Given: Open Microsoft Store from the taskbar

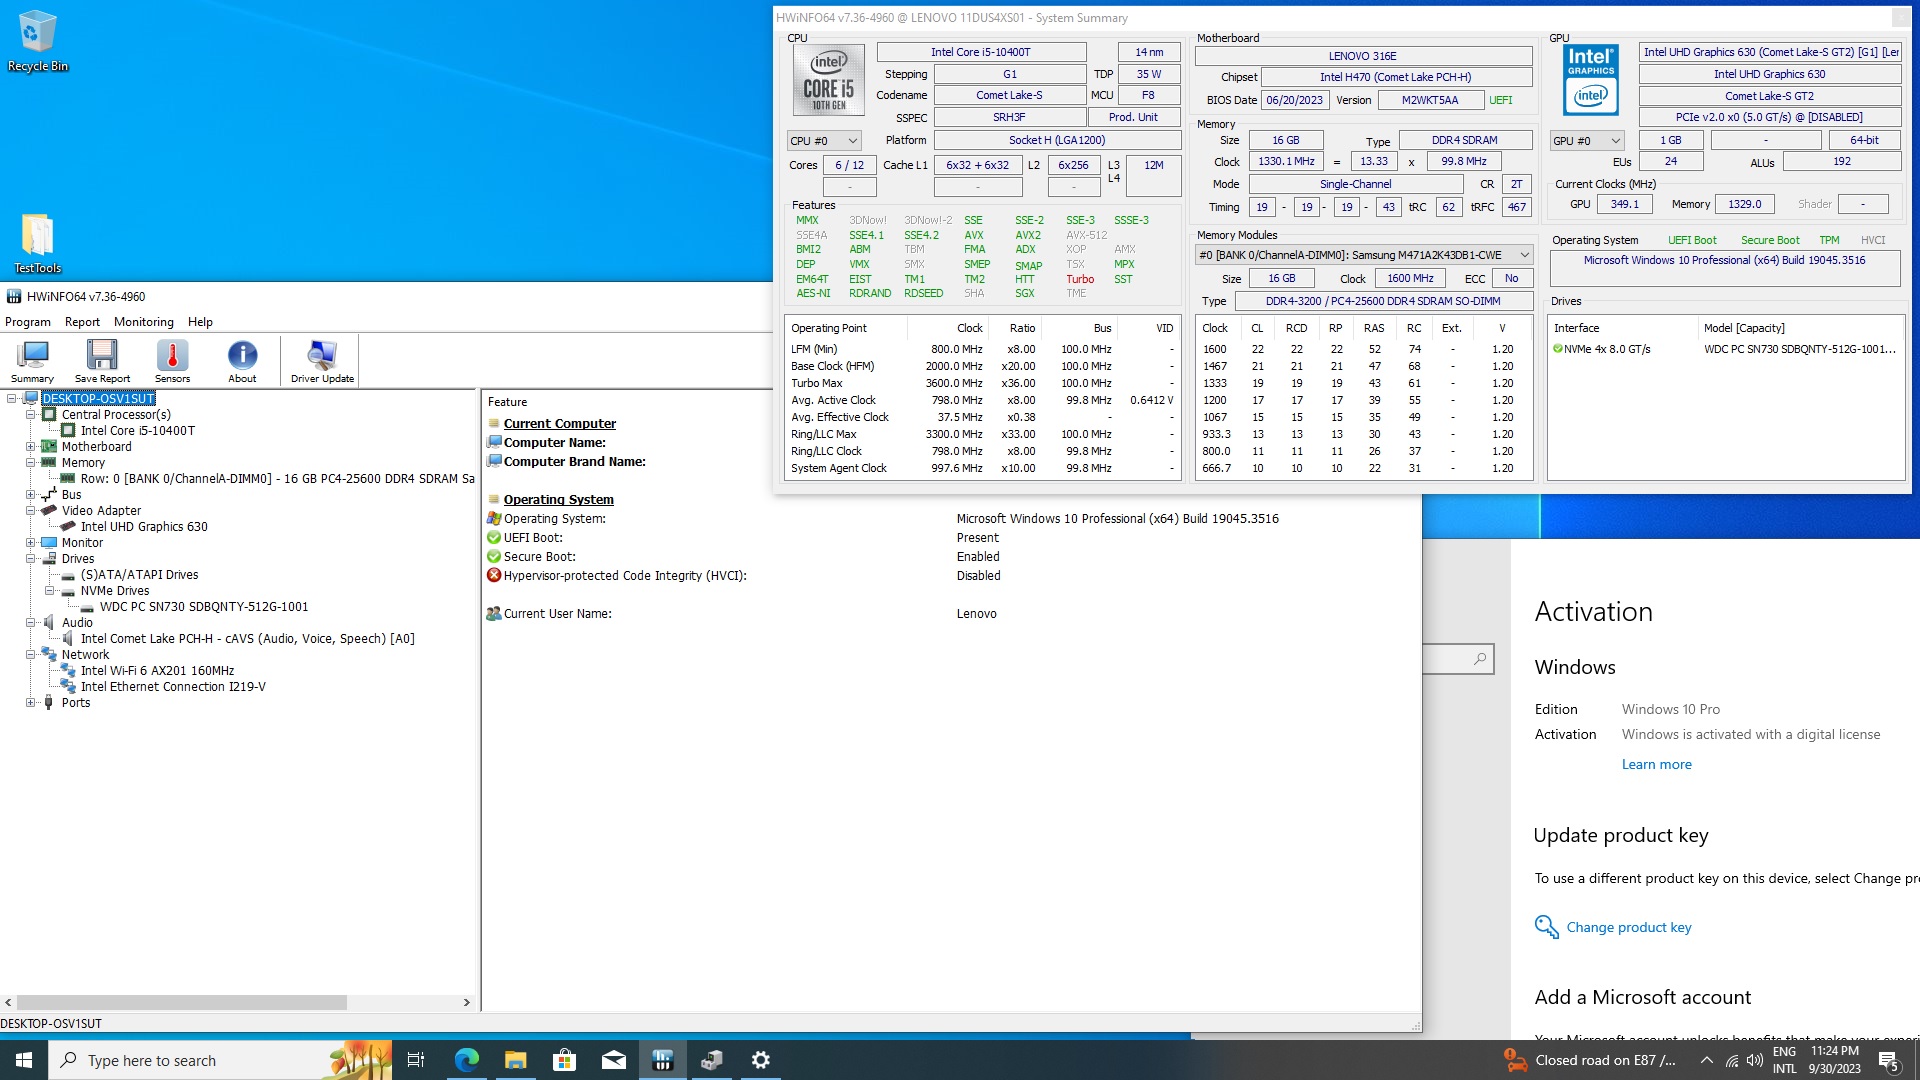Looking at the screenshot, I should pyautogui.click(x=564, y=1060).
